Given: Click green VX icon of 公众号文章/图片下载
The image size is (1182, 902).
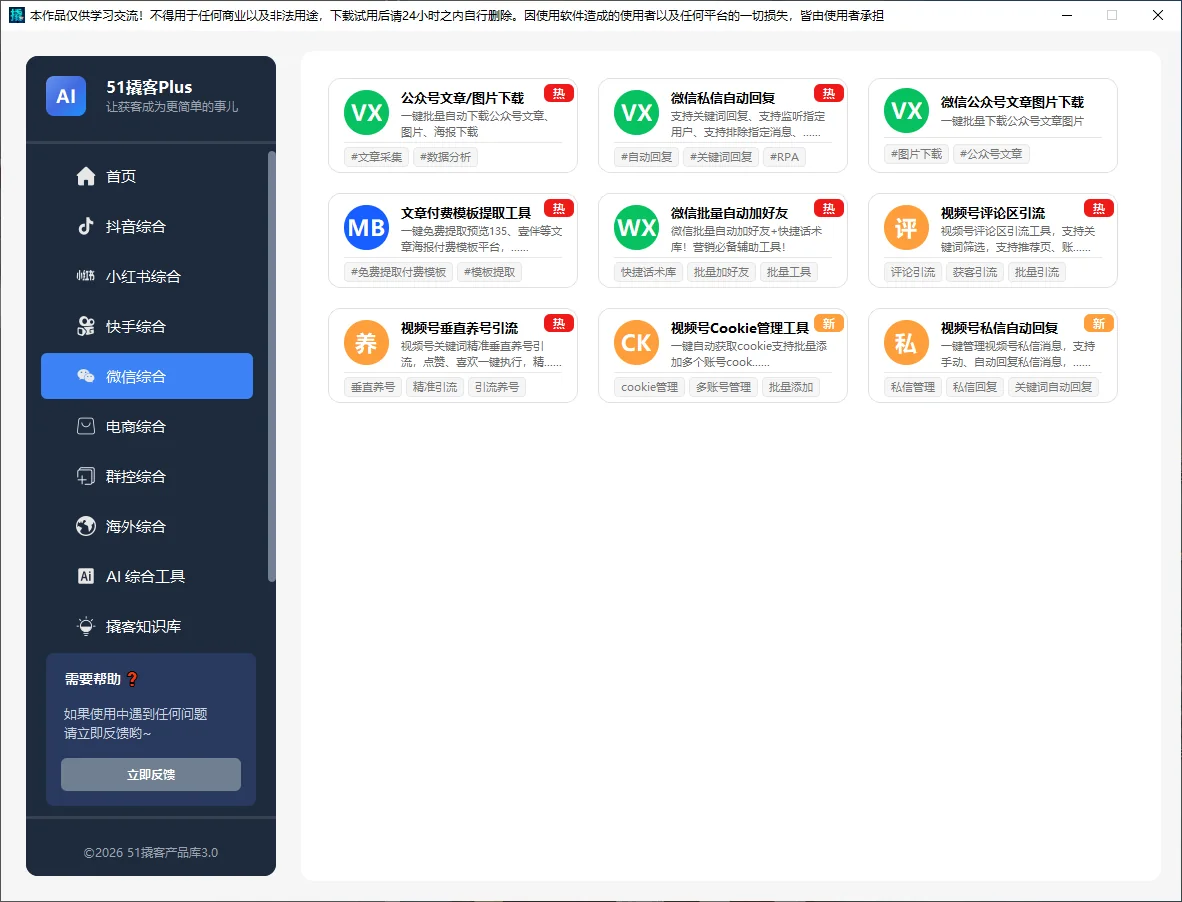Looking at the screenshot, I should pyautogui.click(x=366, y=112).
